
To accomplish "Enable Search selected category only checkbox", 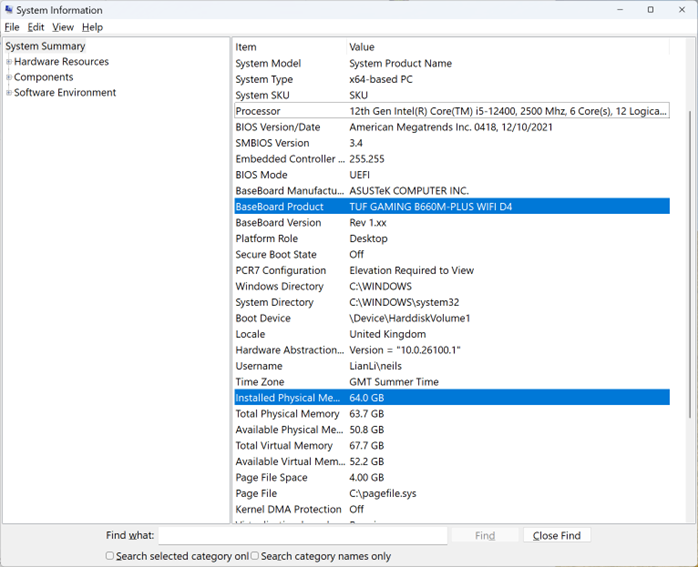I will click(x=110, y=555).
